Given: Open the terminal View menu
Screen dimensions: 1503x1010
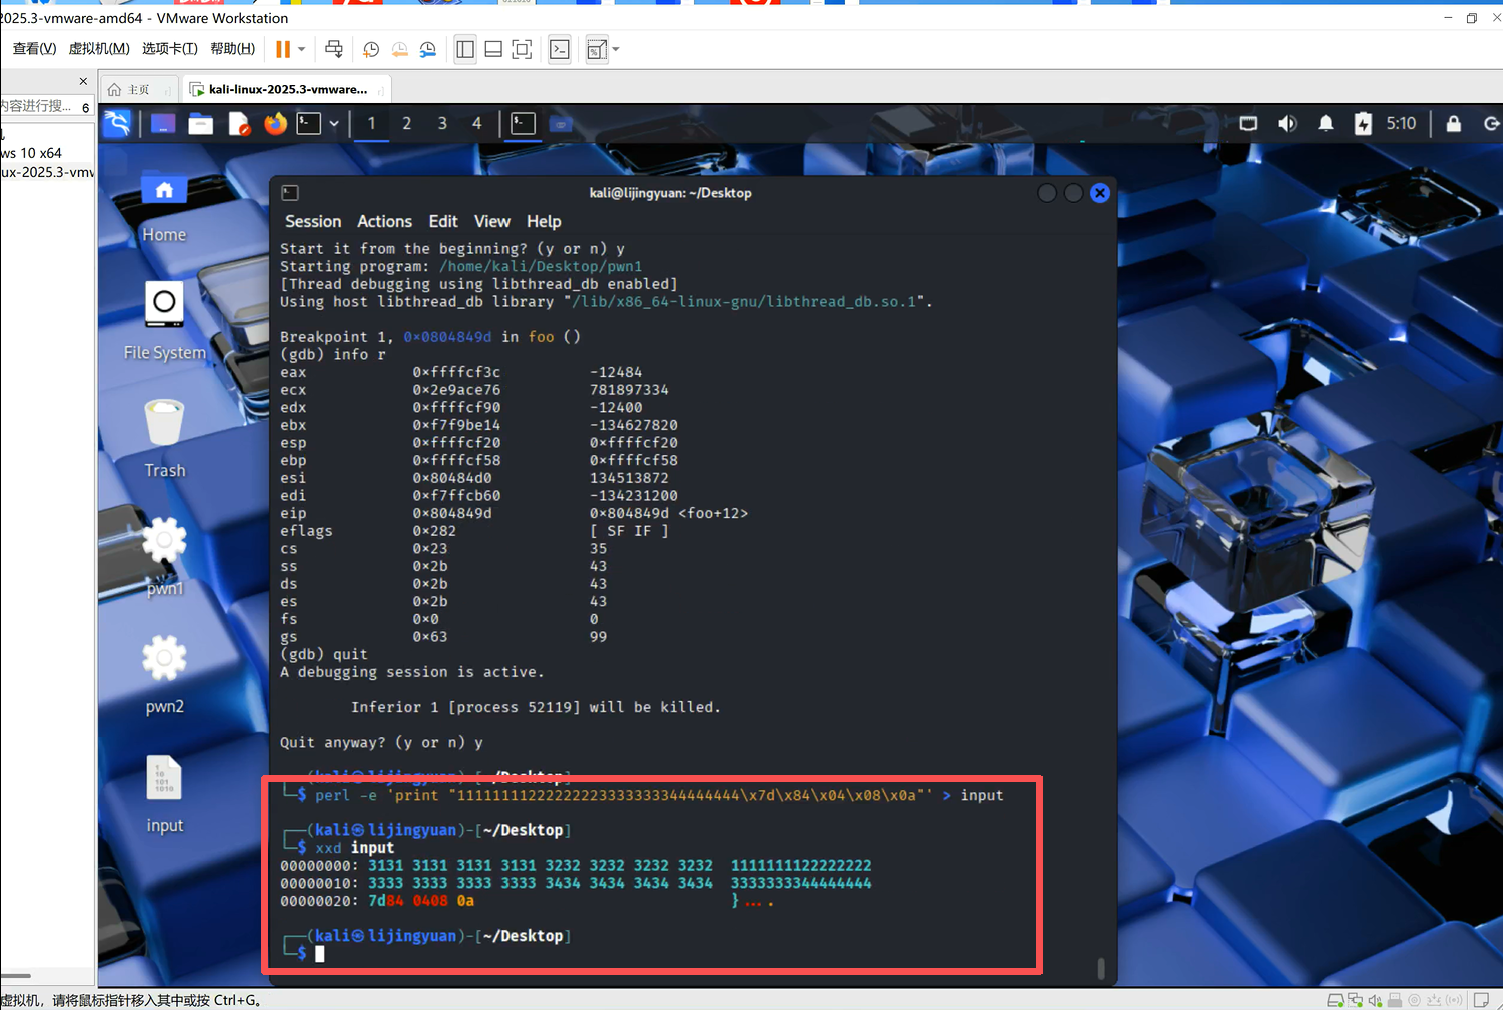Looking at the screenshot, I should (x=492, y=222).
